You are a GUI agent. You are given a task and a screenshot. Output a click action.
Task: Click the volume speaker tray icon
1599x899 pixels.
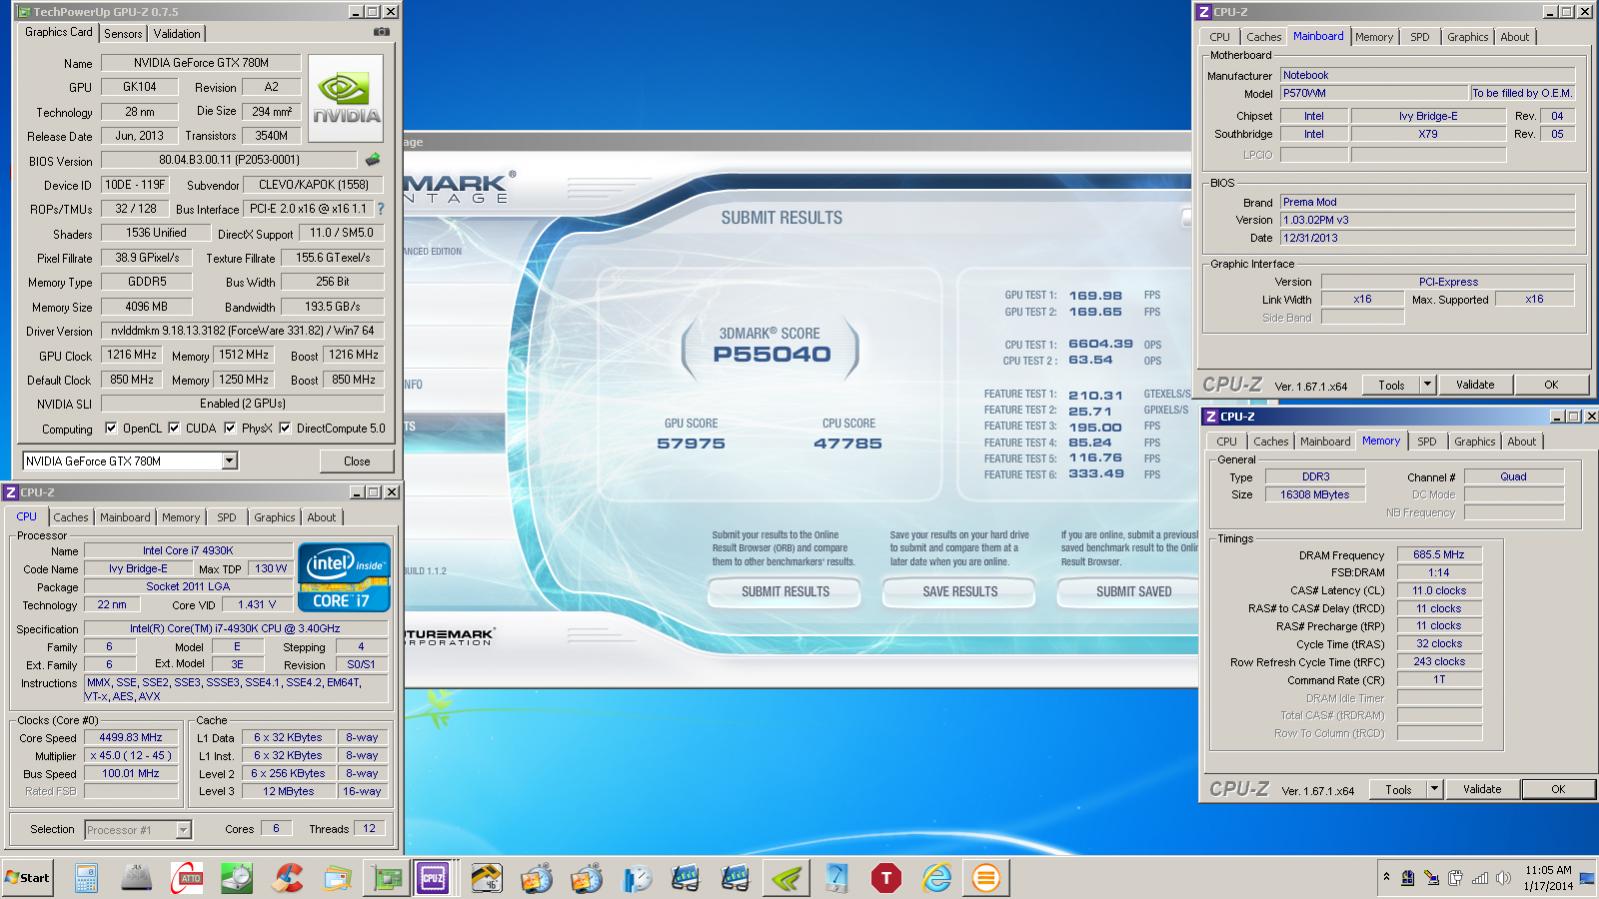click(1503, 878)
